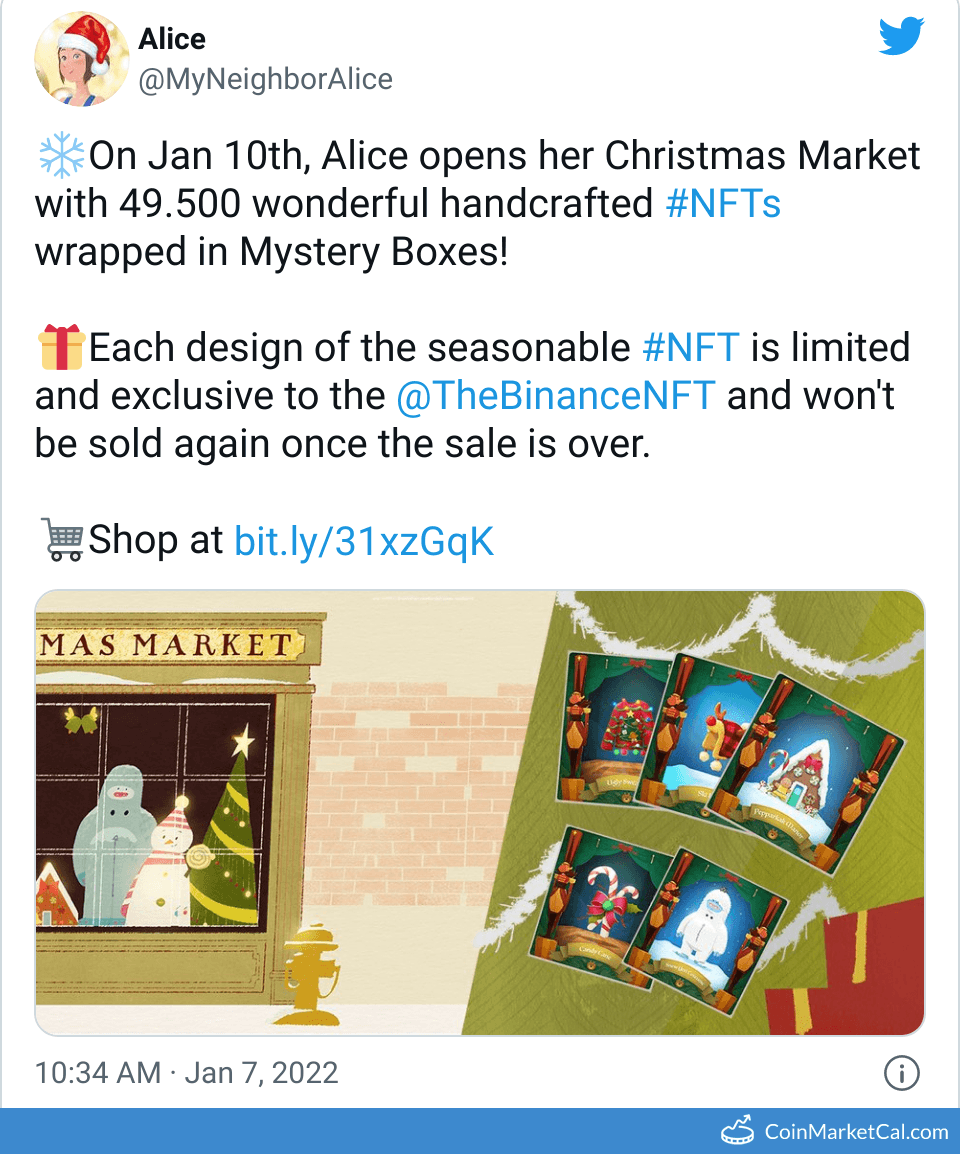Click the MAS MARKET shop sign
This screenshot has width=960, height=1154.
click(171, 645)
